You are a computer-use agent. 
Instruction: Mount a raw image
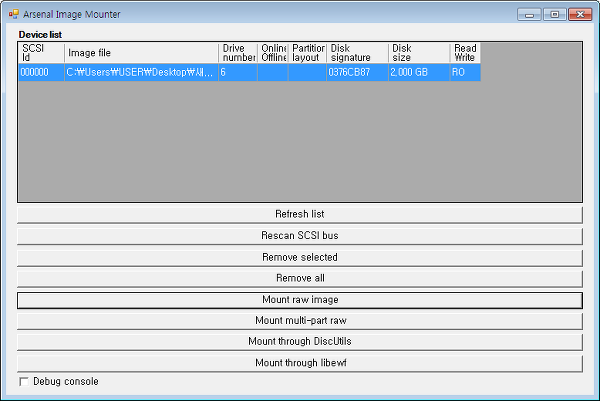coord(300,300)
